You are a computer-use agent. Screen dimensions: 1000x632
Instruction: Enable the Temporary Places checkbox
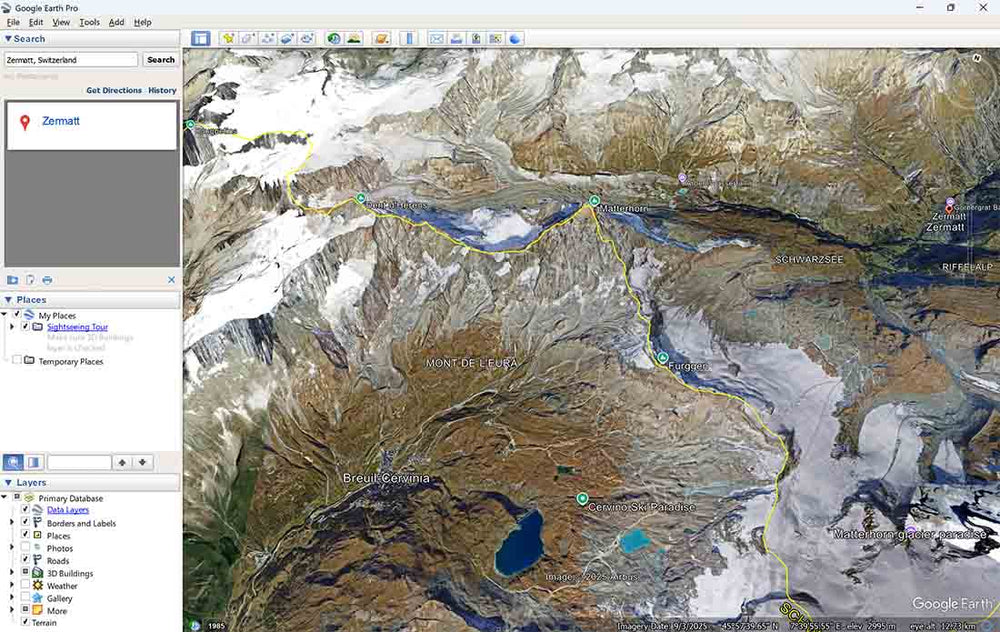pyautogui.click(x=17, y=360)
